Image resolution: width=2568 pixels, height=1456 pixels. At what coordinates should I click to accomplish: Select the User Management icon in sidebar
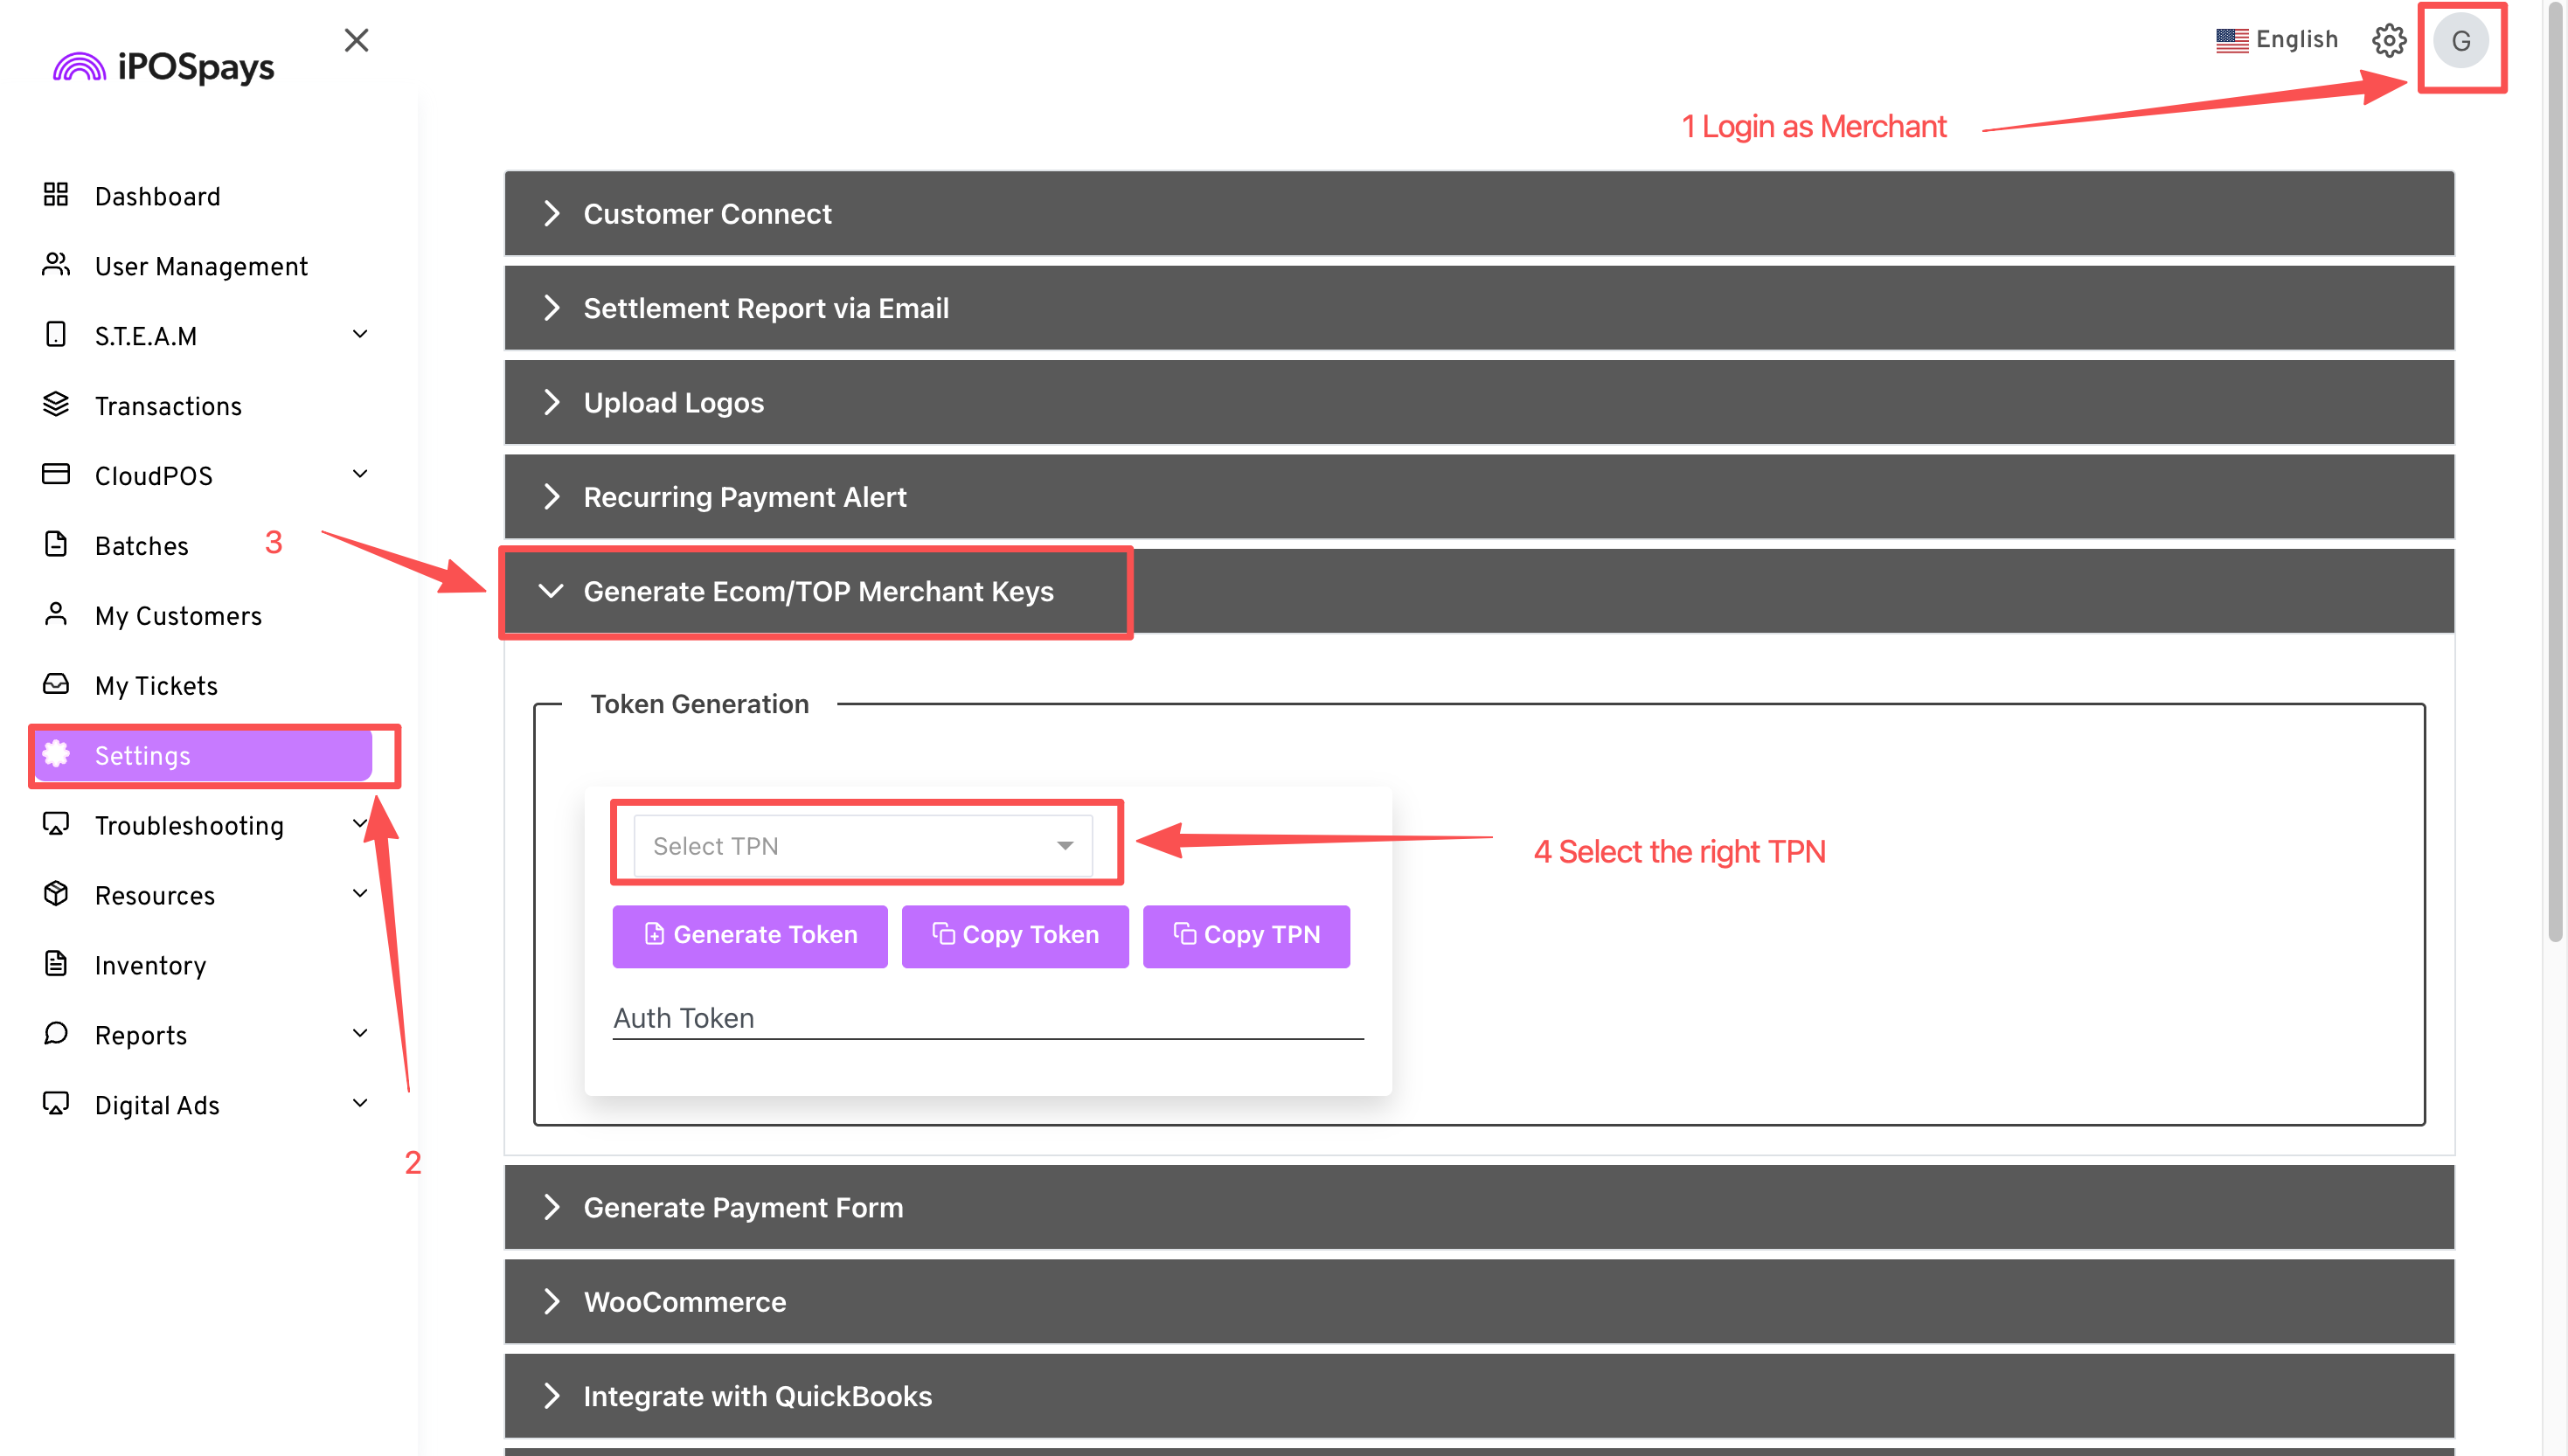(x=55, y=265)
